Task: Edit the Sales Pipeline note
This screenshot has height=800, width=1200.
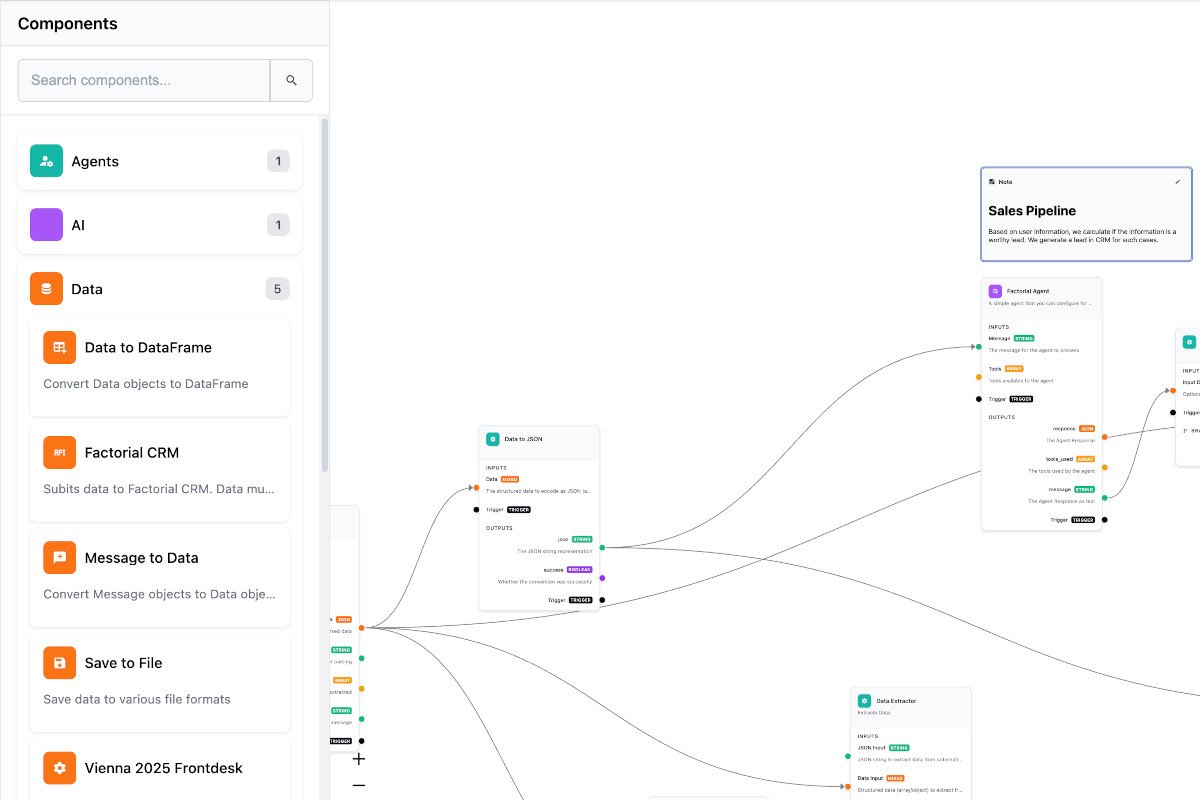Action: [x=1177, y=181]
